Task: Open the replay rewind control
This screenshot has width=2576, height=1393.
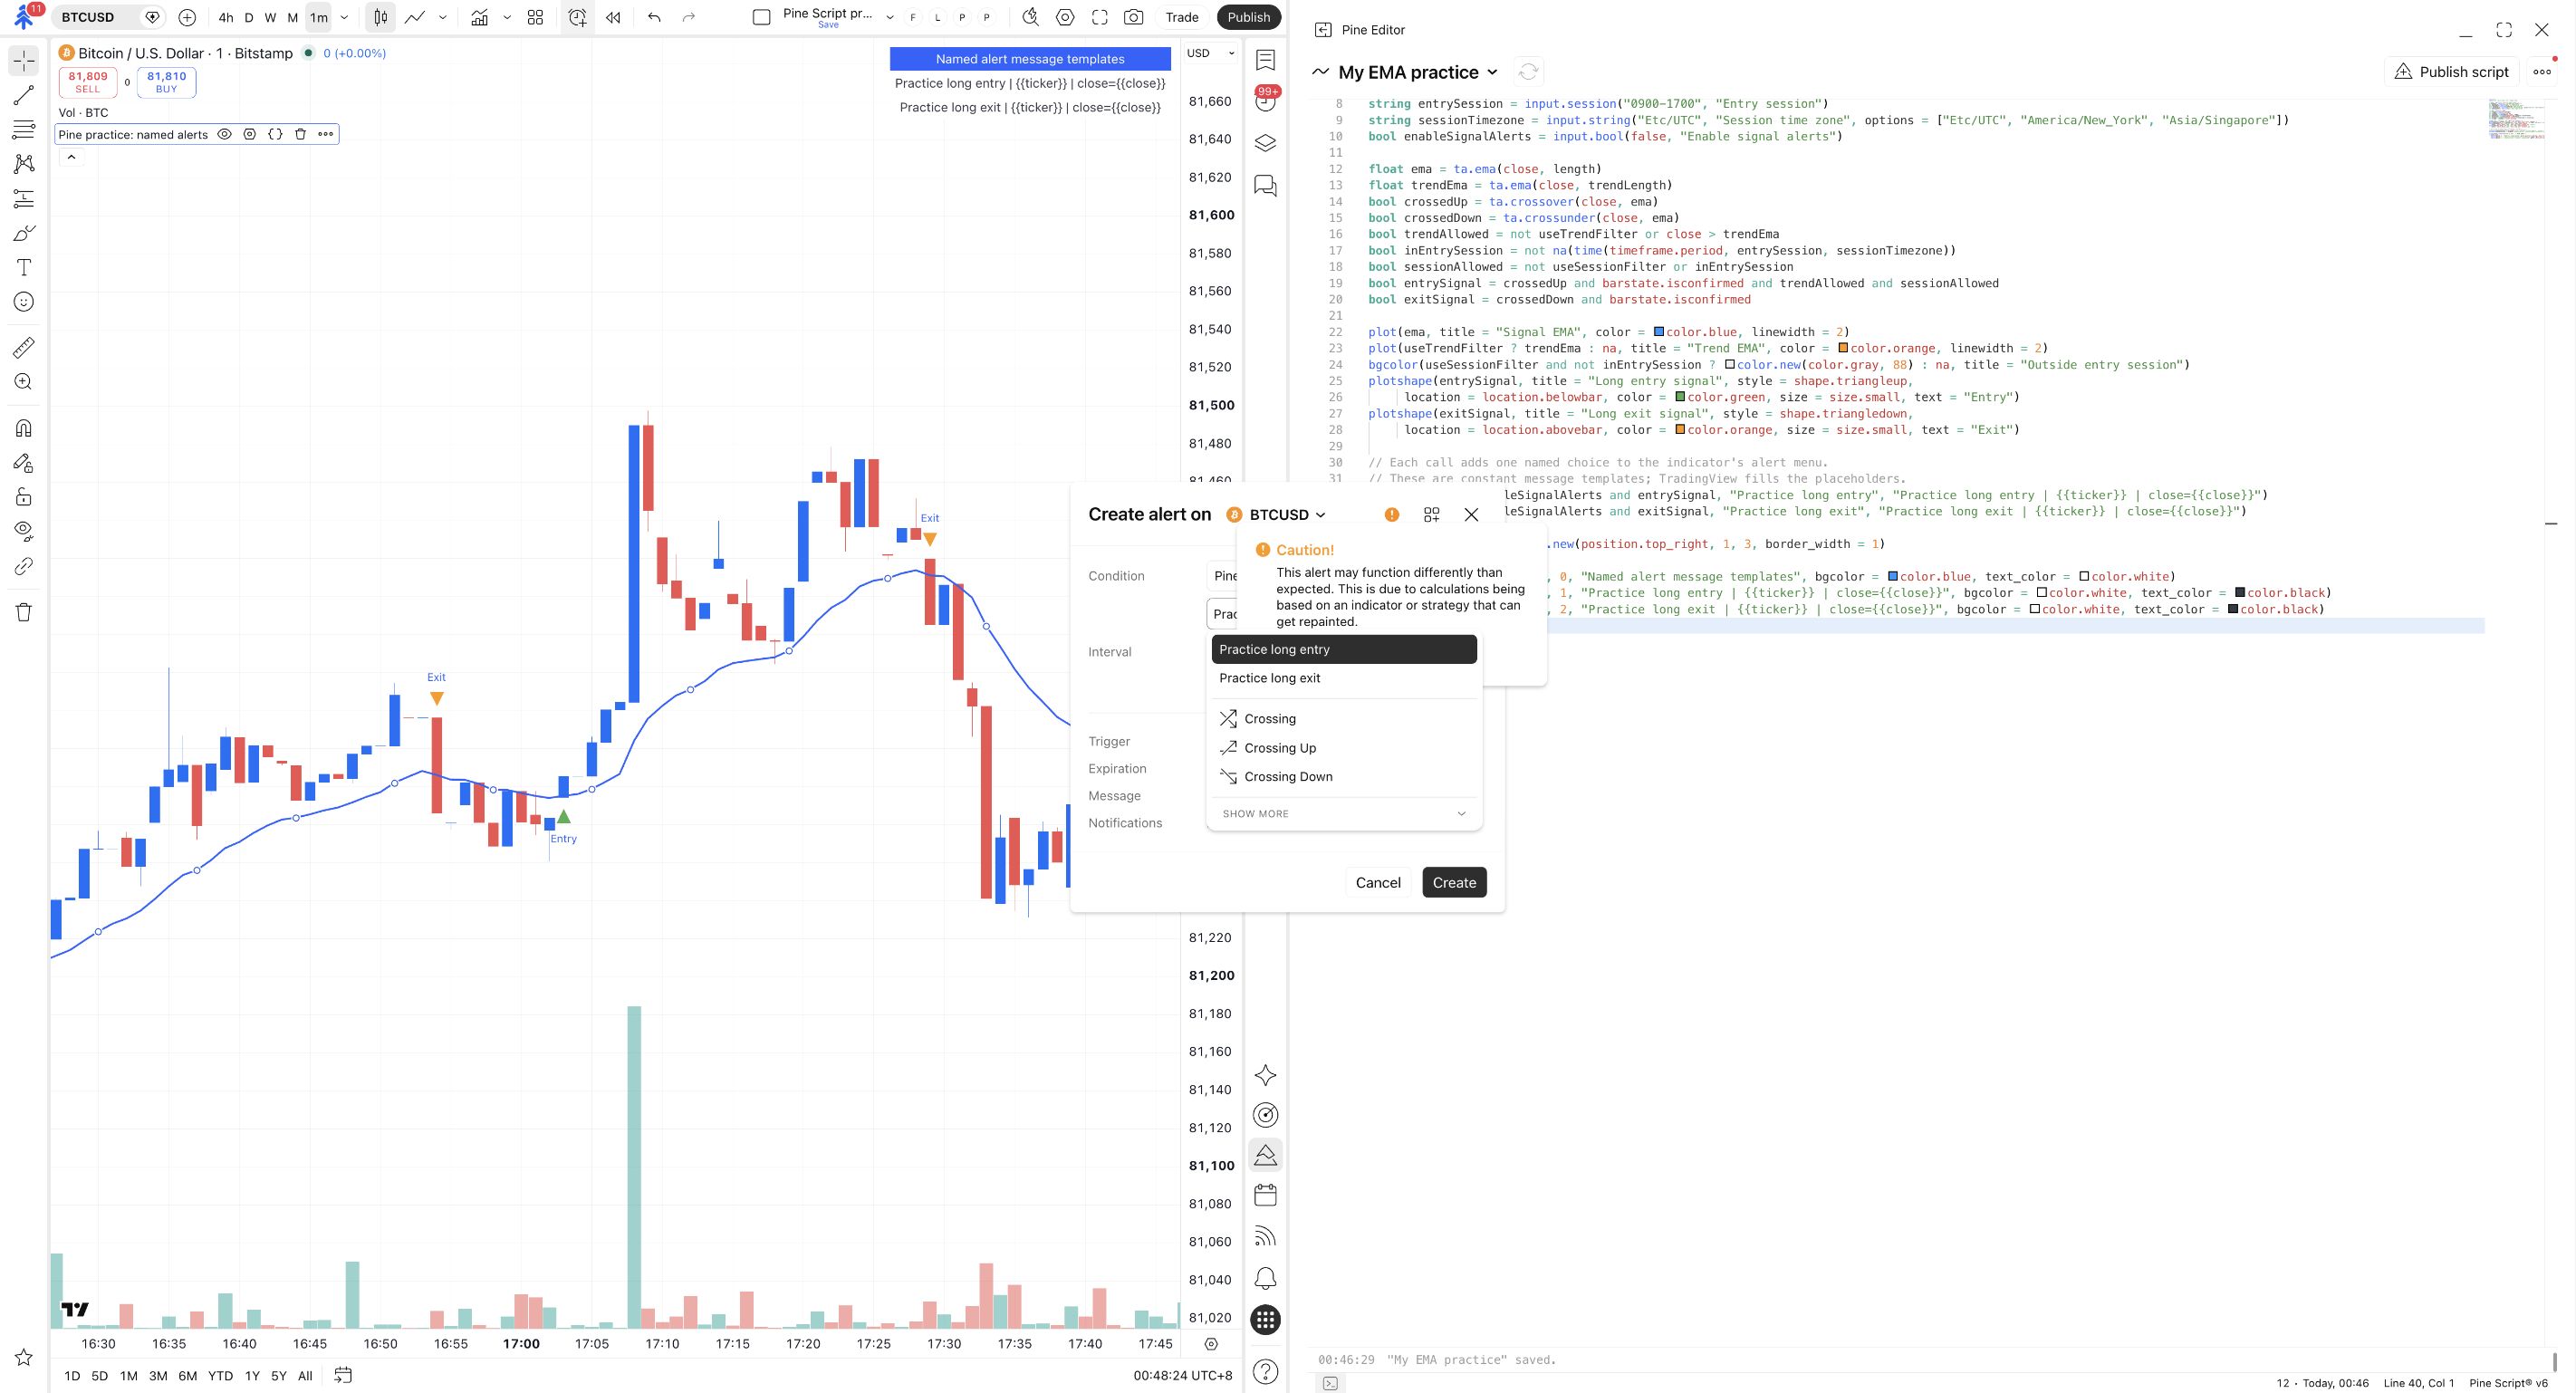Action: (613, 17)
